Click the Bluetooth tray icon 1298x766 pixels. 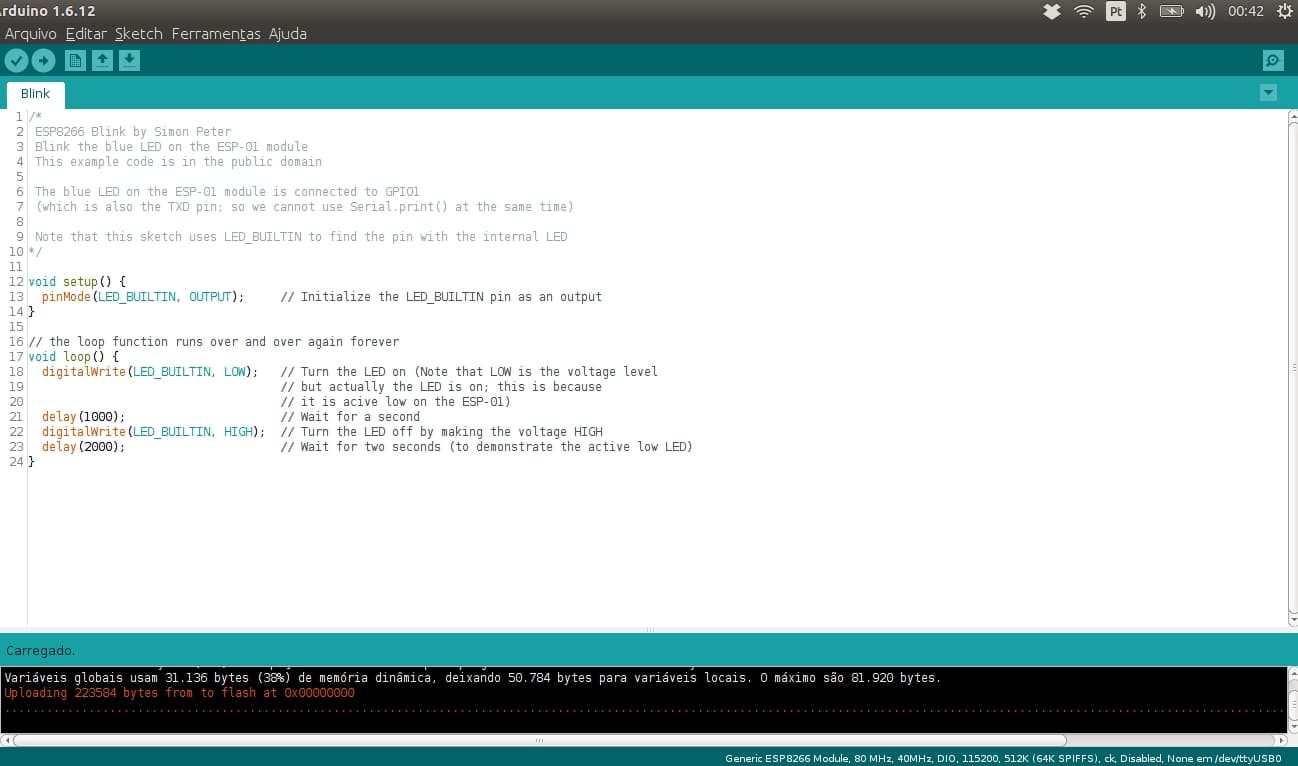tap(1142, 12)
